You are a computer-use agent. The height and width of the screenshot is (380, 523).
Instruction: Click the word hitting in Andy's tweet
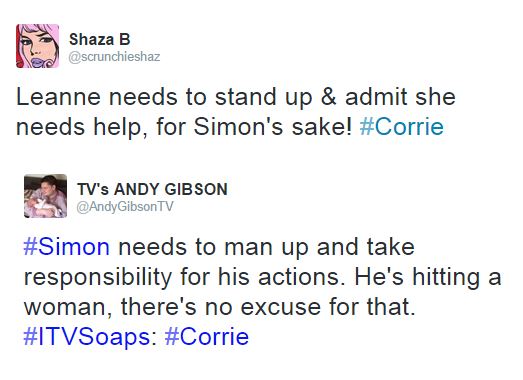[x=446, y=277]
